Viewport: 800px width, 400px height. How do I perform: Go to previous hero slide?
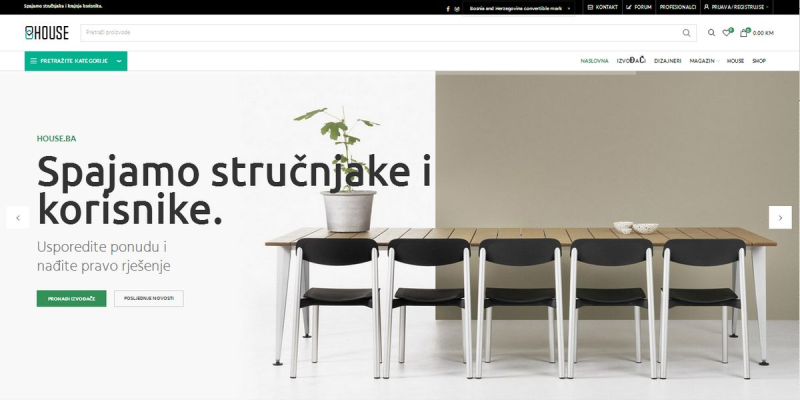pyautogui.click(x=18, y=217)
